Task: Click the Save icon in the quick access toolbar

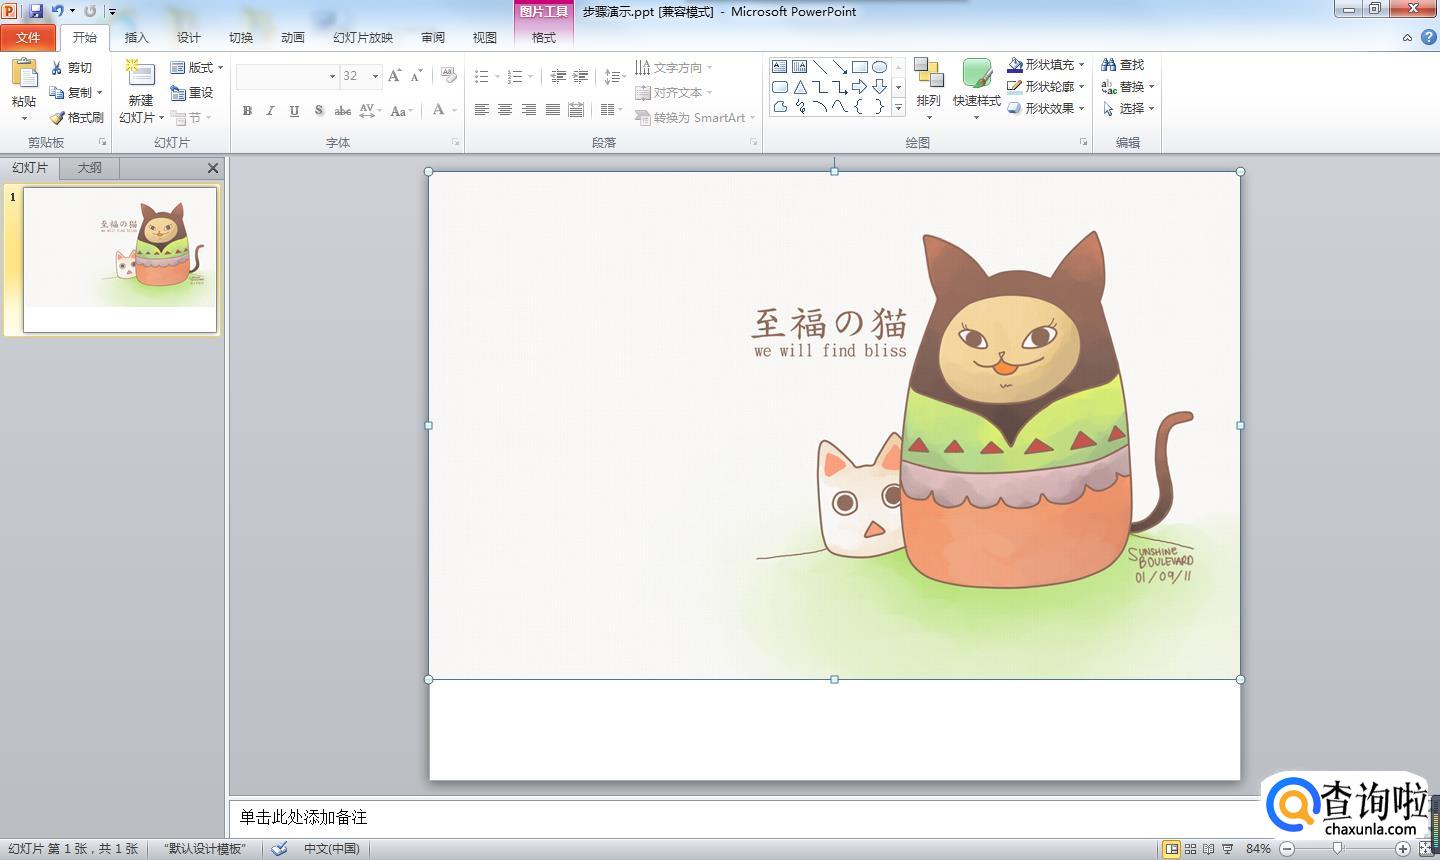Action: (36, 11)
